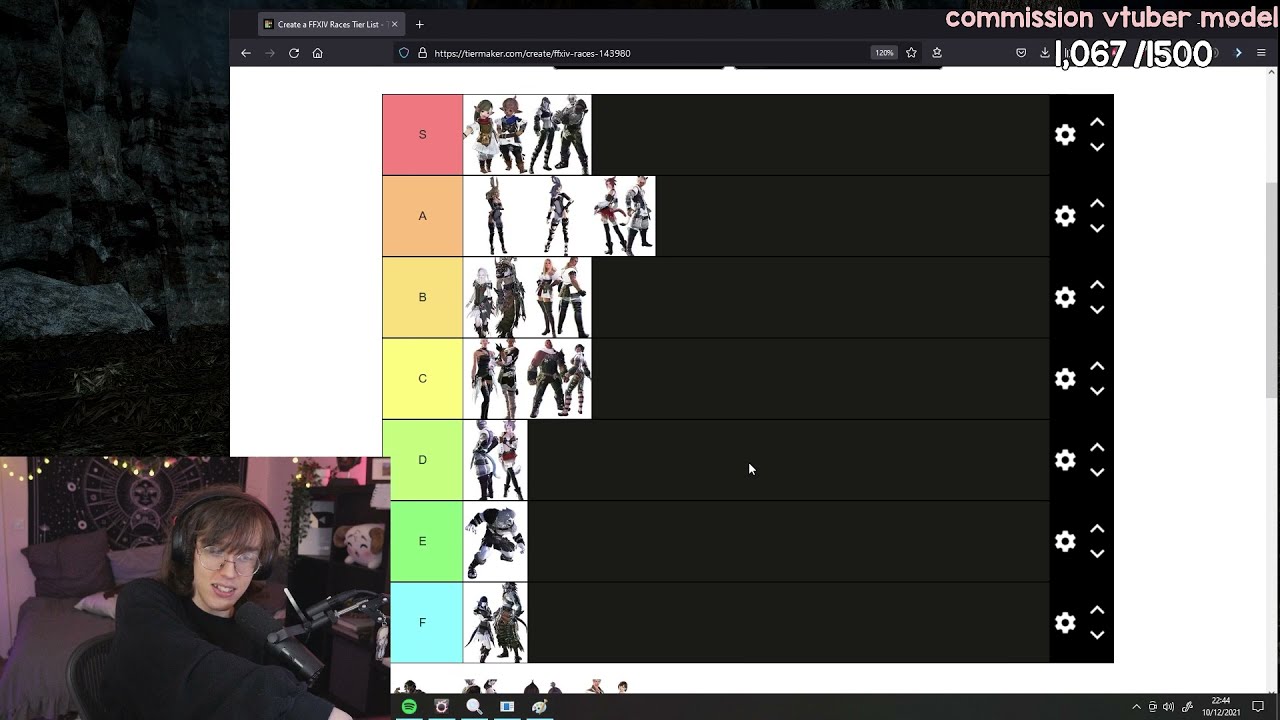Bookmark this page with star
Viewport: 1280px width, 720px height.
[911, 53]
